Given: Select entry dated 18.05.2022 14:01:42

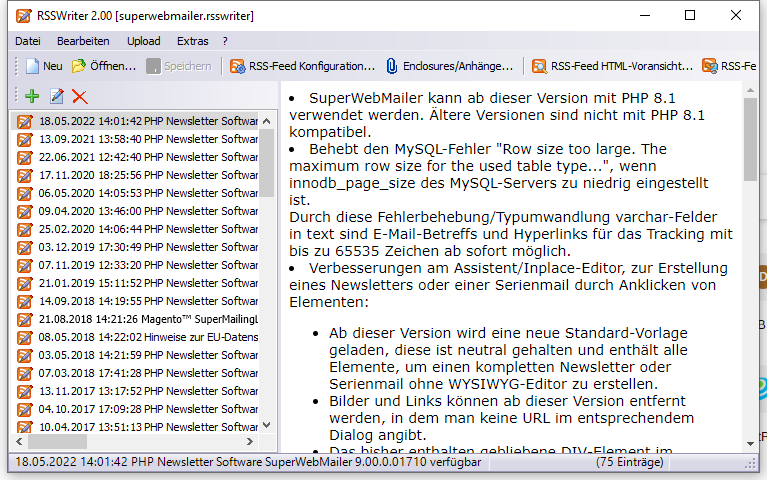Looking at the screenshot, I should (x=136, y=121).
